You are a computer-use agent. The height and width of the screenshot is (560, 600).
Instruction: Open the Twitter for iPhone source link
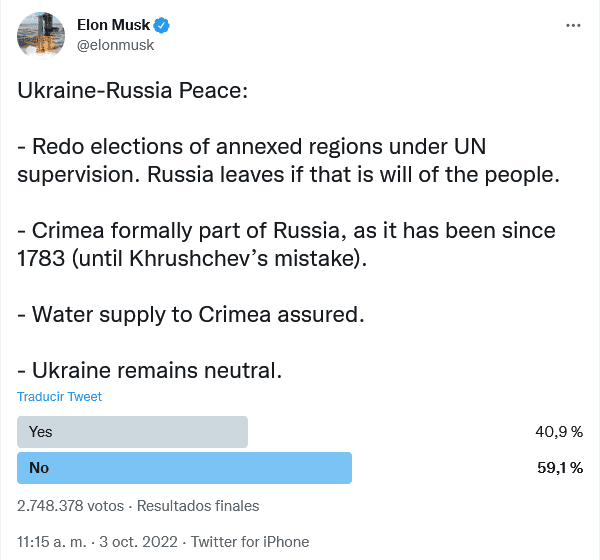pos(250,542)
